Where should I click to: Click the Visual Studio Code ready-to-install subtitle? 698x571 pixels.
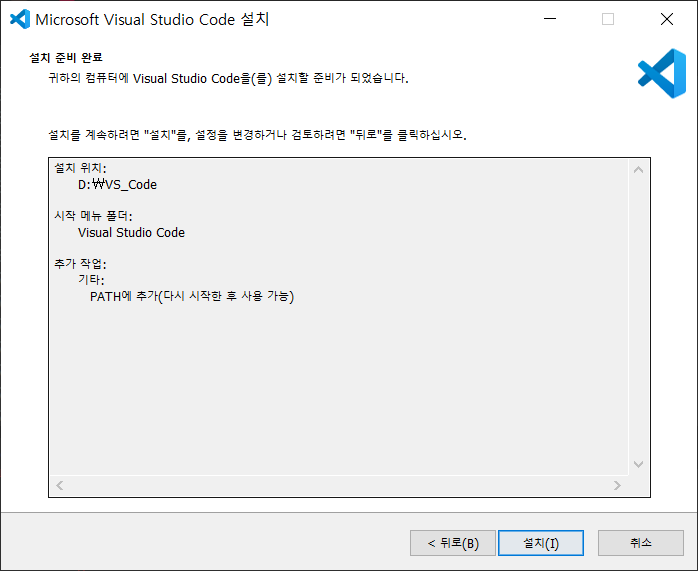228,78
